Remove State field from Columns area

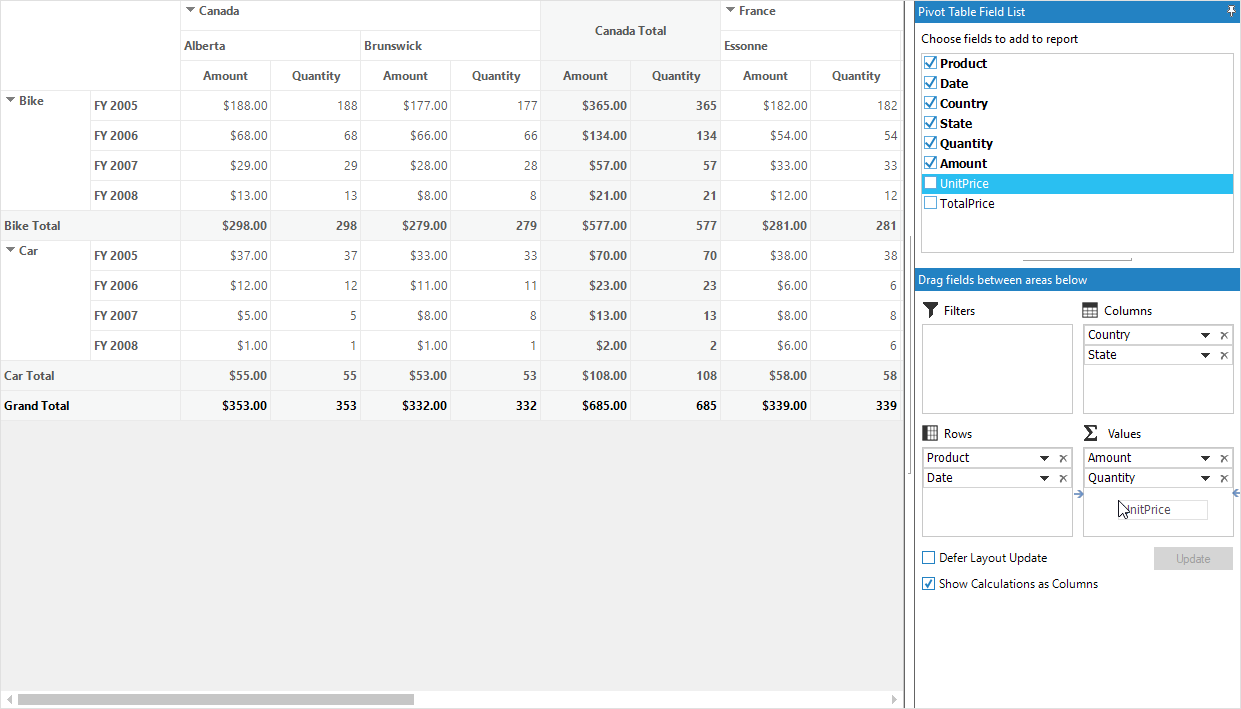click(1224, 355)
